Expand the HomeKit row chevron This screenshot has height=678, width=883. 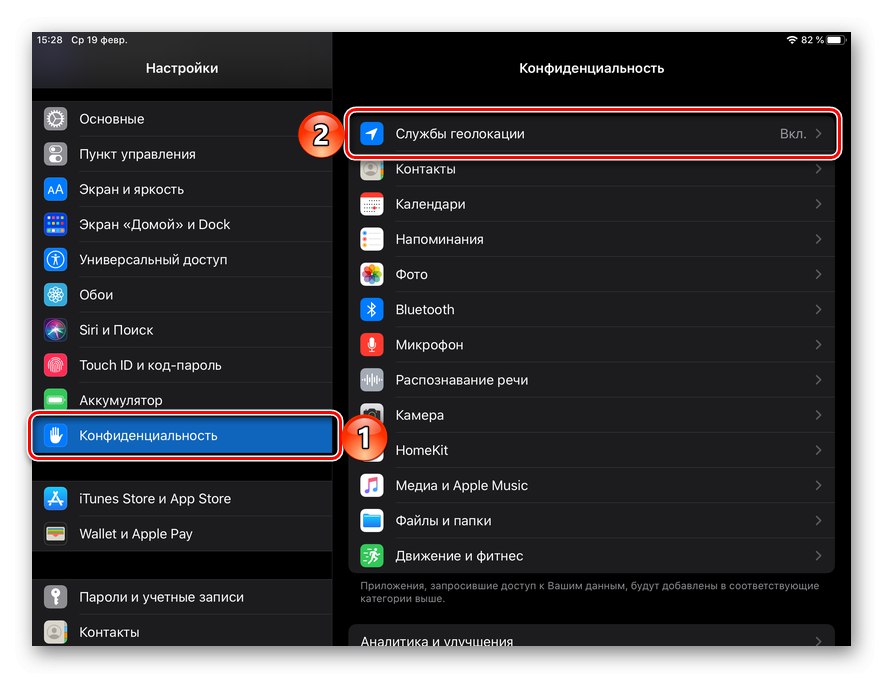[818, 450]
